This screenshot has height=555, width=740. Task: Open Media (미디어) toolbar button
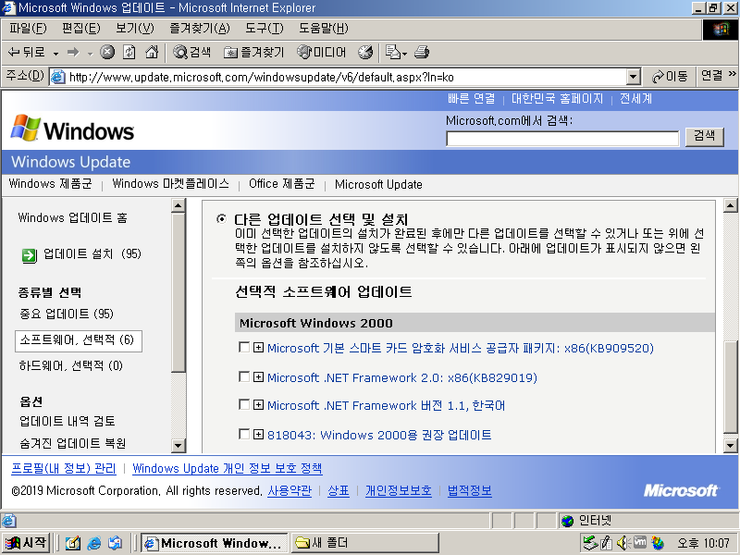pos(322,52)
